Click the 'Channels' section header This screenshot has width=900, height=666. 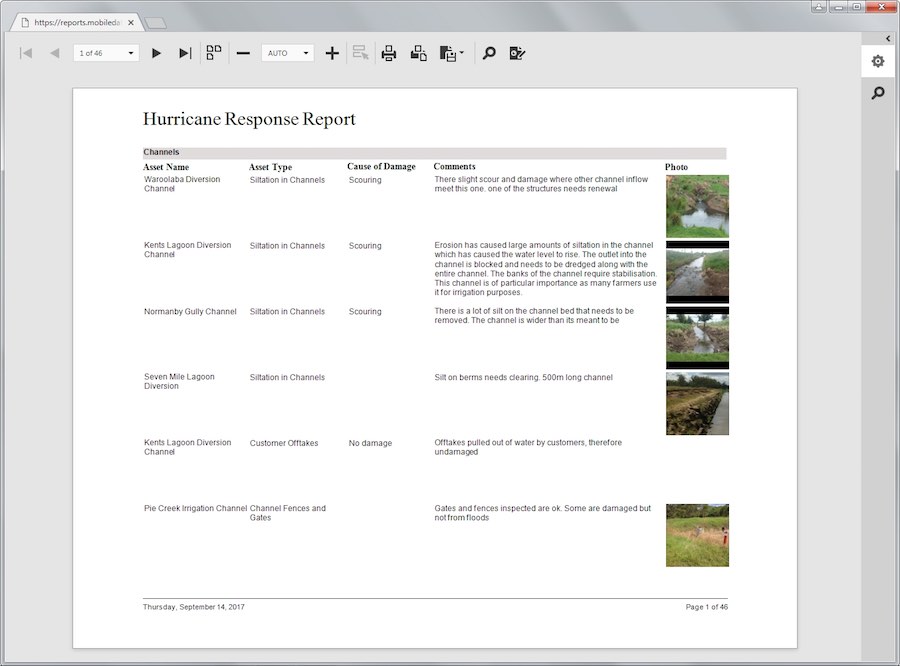161,152
